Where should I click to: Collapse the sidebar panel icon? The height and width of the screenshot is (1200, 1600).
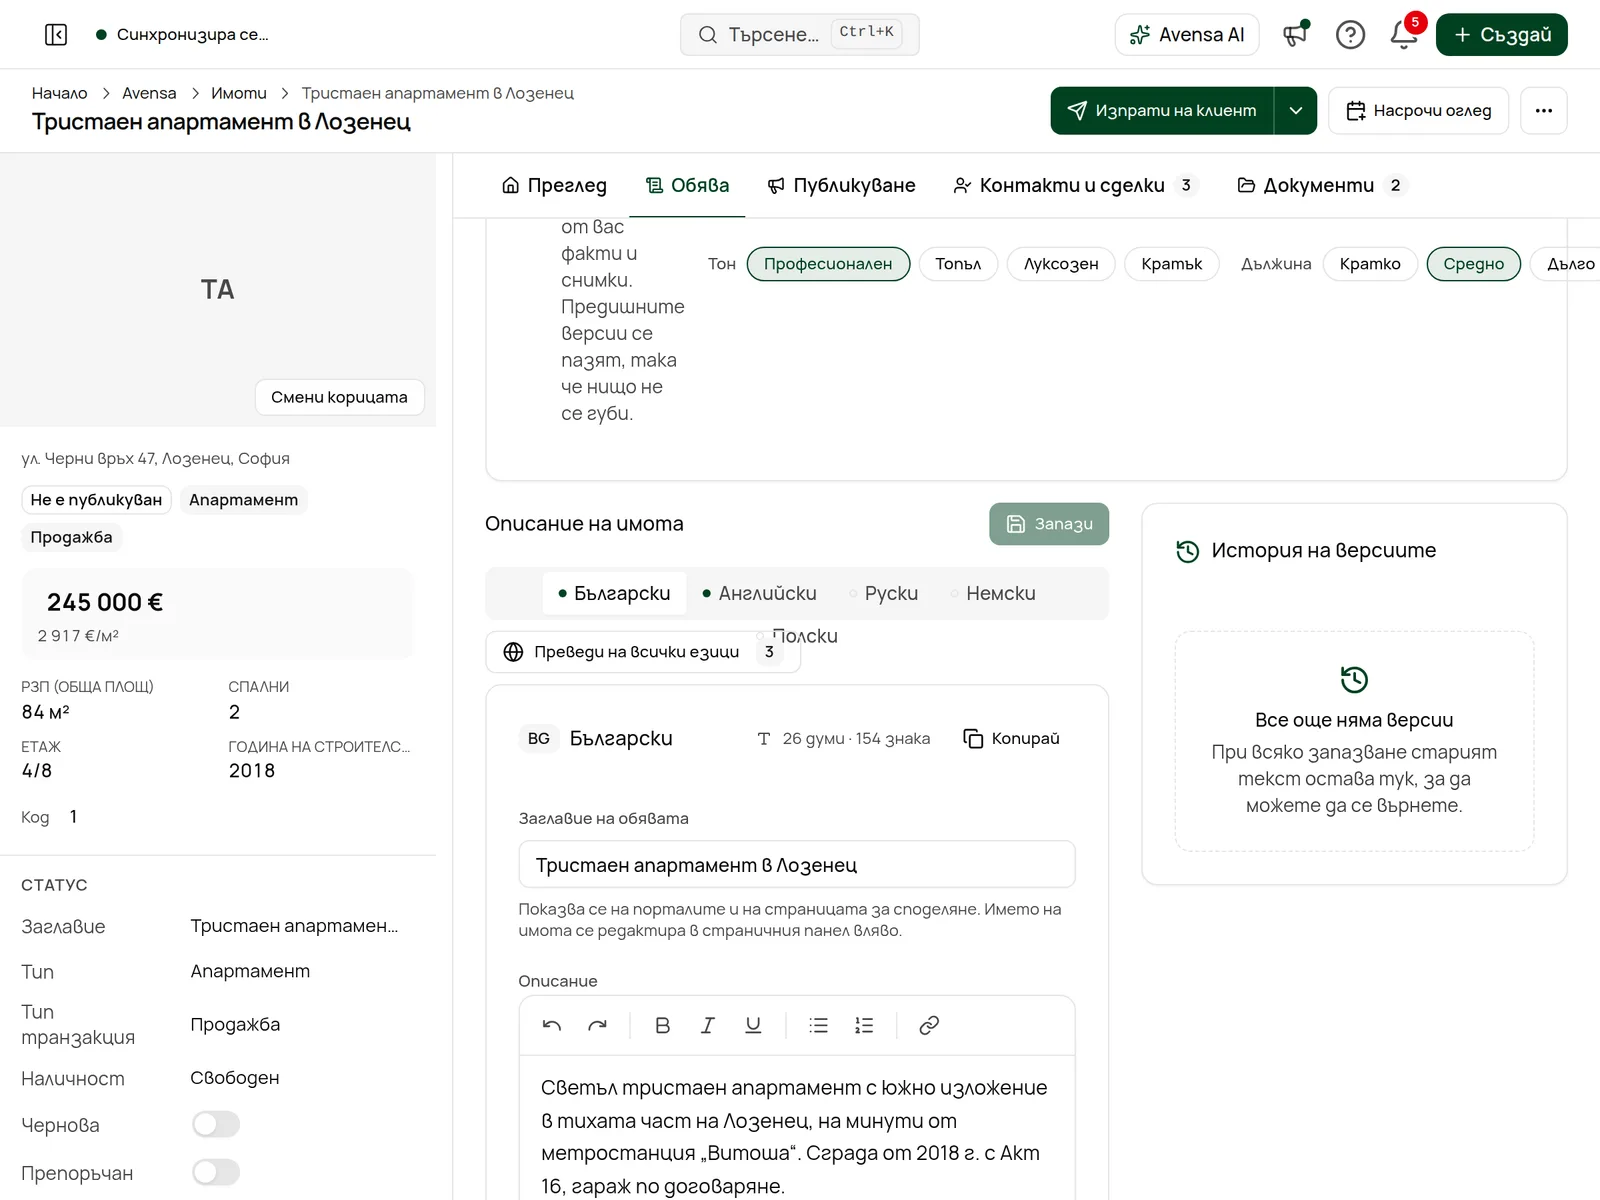point(56,35)
